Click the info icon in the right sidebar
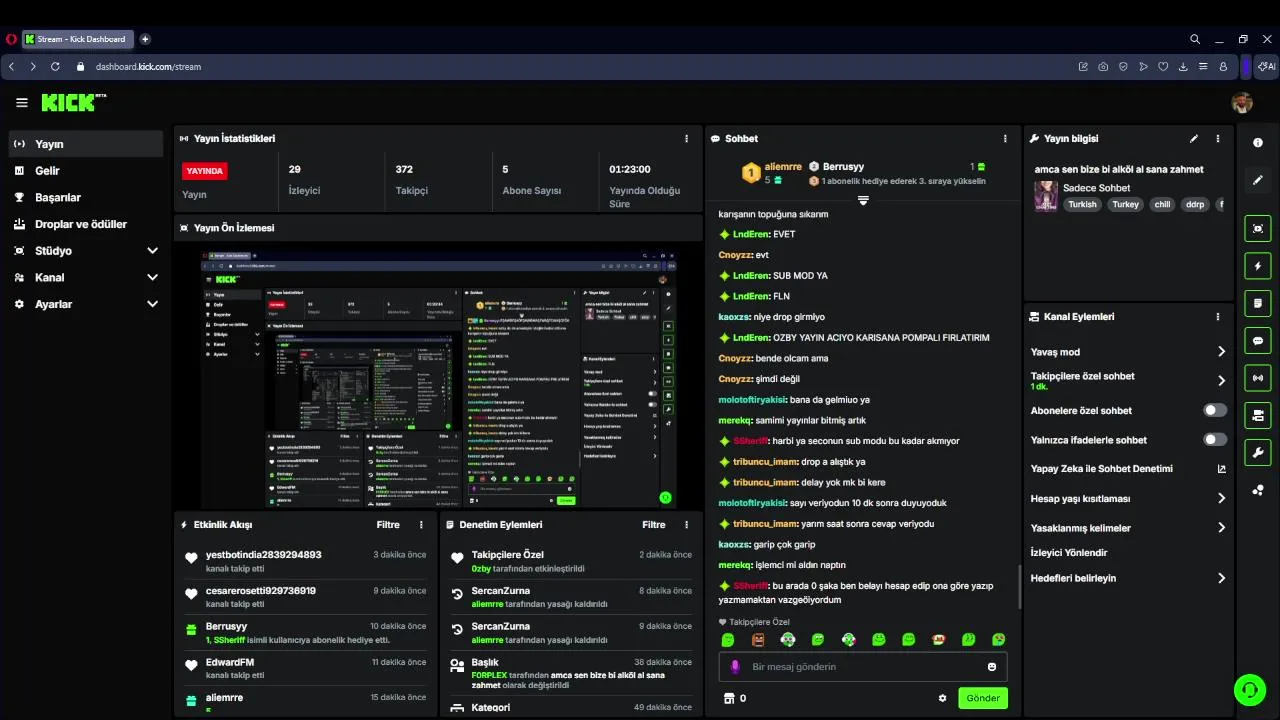The image size is (1280, 720). tap(1258, 143)
